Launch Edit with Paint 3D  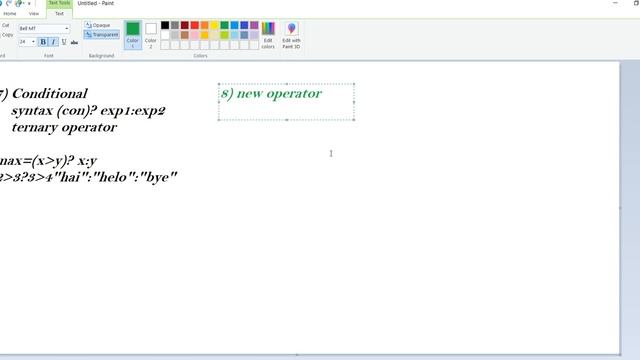[x=291, y=35]
